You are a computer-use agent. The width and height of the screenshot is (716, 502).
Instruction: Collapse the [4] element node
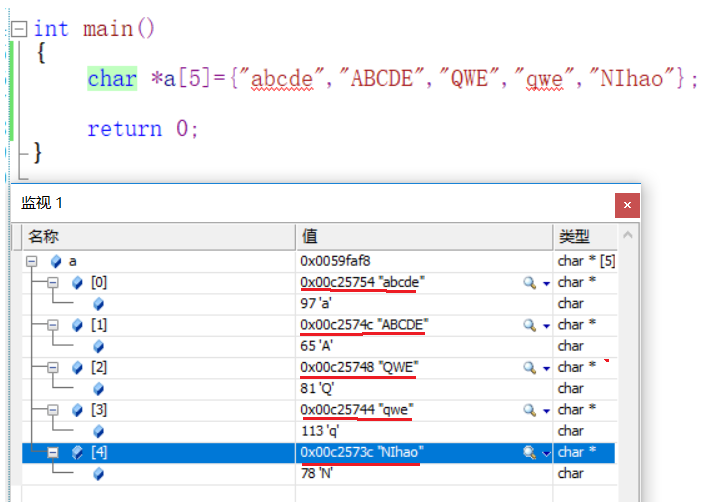pyautogui.click(x=53, y=453)
